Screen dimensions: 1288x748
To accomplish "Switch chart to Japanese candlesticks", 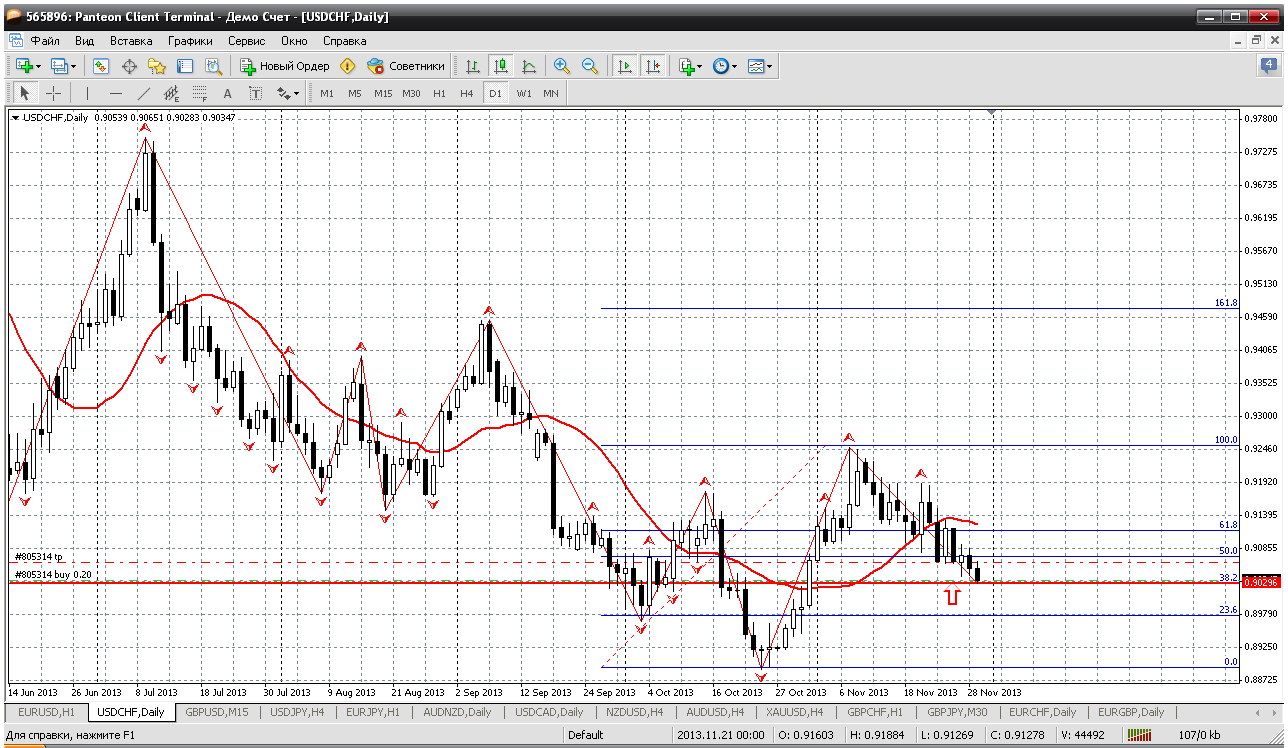I will coord(501,66).
